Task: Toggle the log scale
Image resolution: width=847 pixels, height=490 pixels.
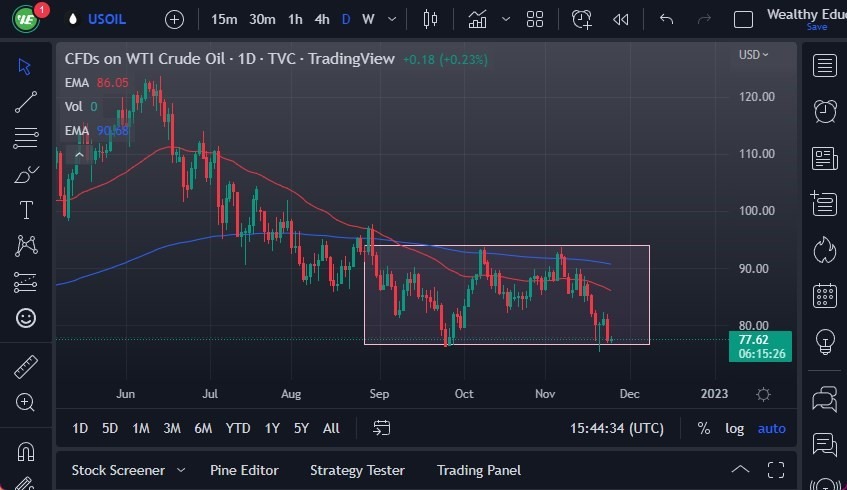Action: point(735,428)
